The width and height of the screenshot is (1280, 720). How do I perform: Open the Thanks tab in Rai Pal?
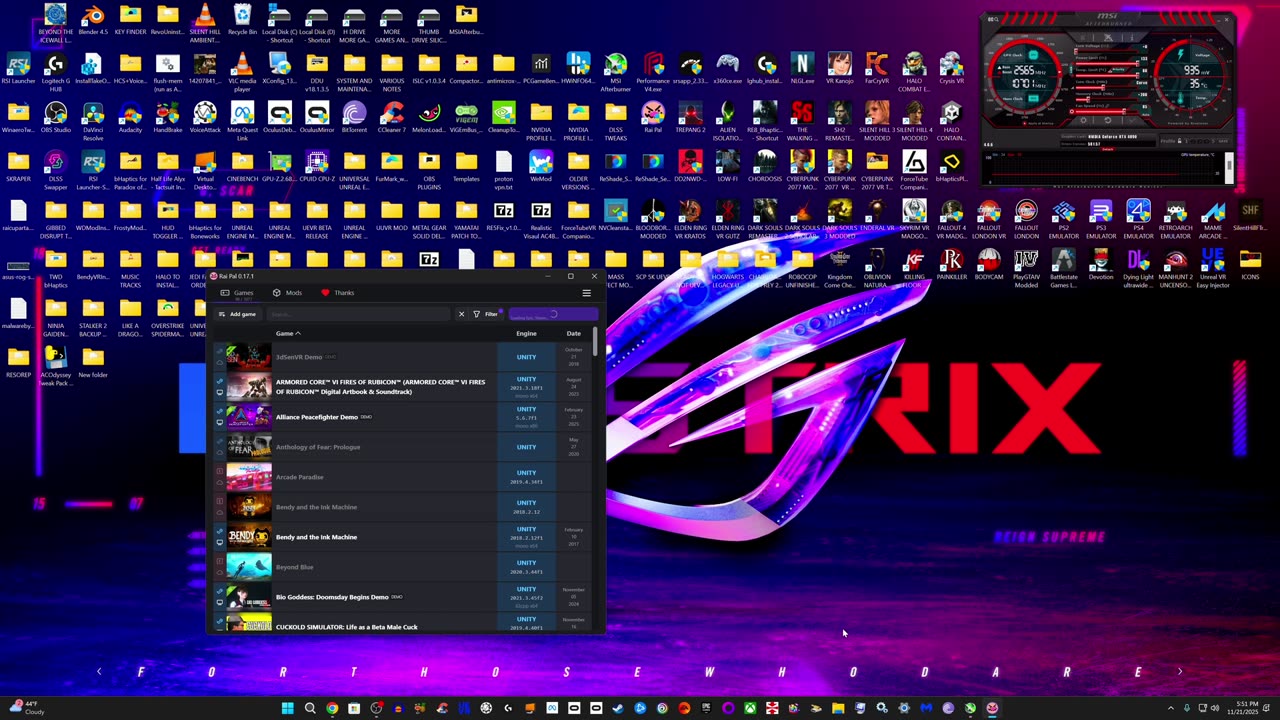pyautogui.click(x=337, y=293)
